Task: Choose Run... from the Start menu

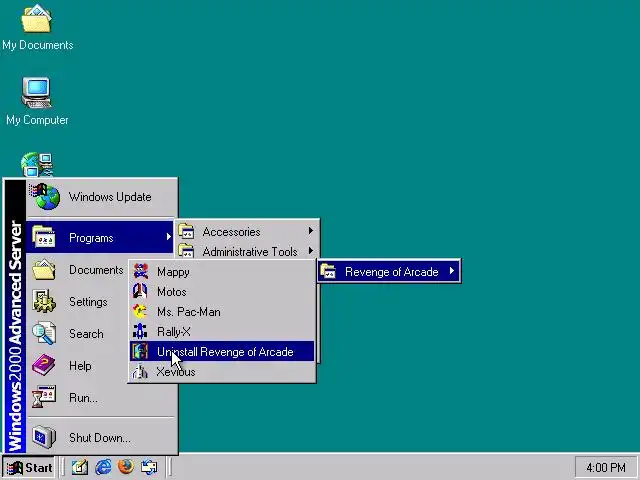Action: 102,397
